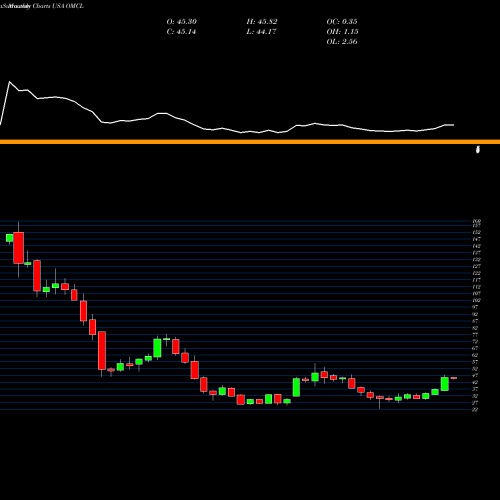Click the peak of the white indicator line
This screenshot has width=500, height=500.
(9, 82)
